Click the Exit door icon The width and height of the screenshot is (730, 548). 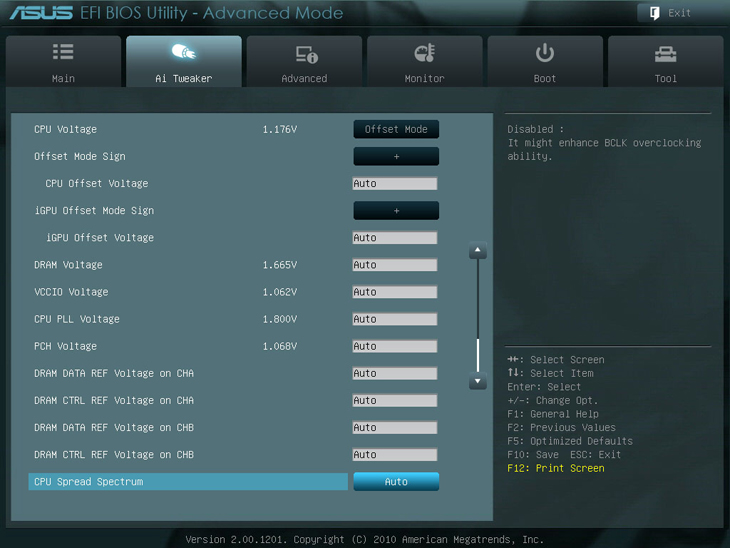(x=655, y=13)
